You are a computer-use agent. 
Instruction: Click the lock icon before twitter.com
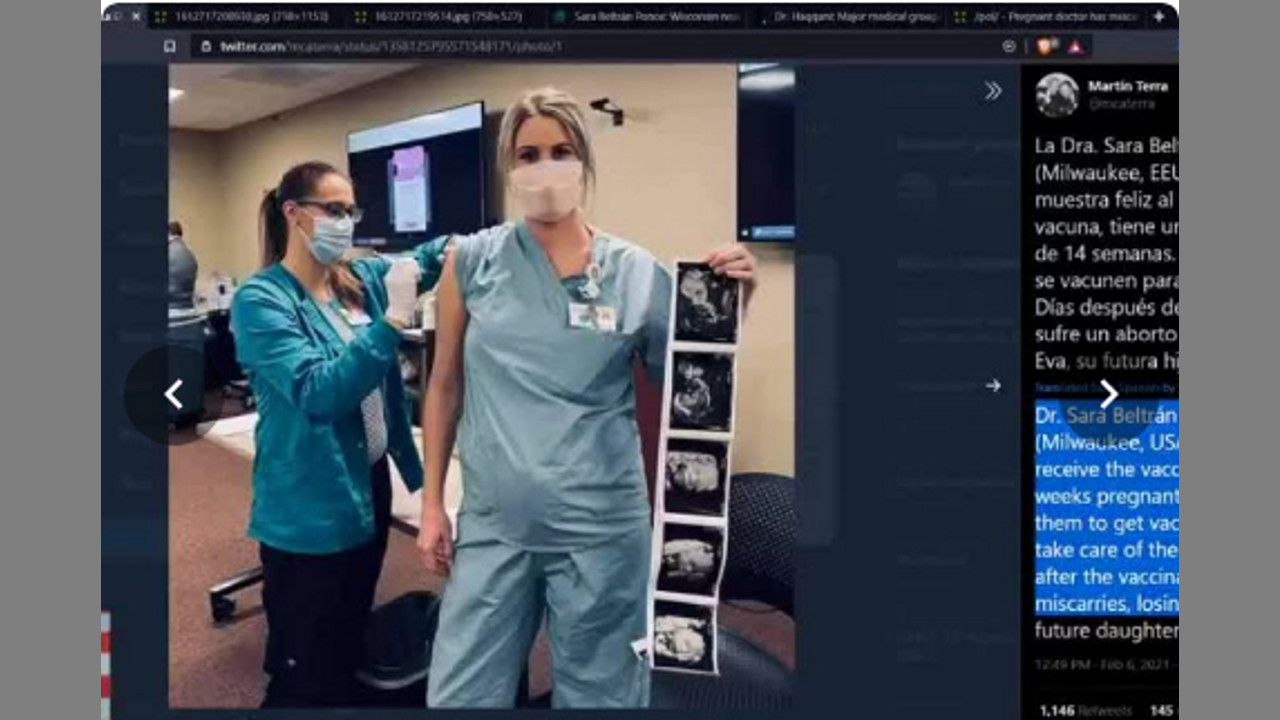(x=205, y=46)
